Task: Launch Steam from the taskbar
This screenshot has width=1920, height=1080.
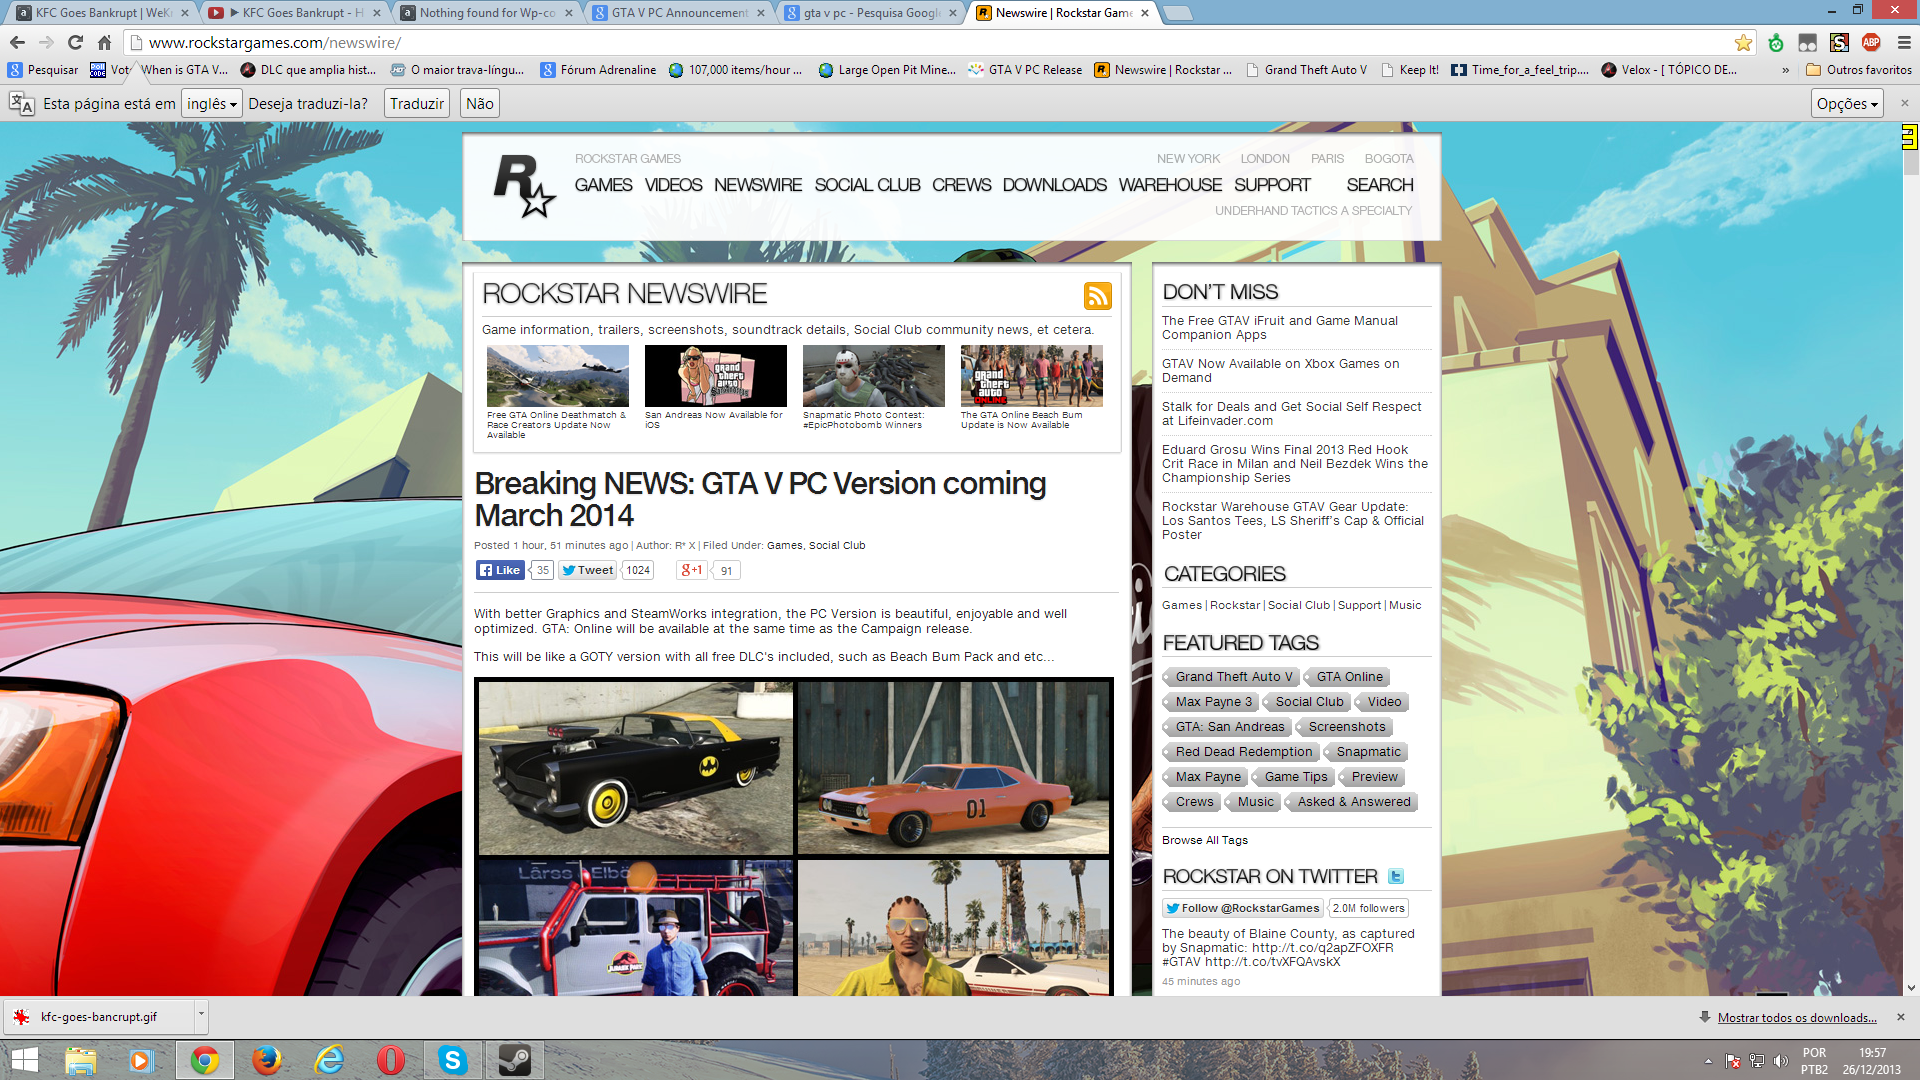Action: pos(515,1059)
